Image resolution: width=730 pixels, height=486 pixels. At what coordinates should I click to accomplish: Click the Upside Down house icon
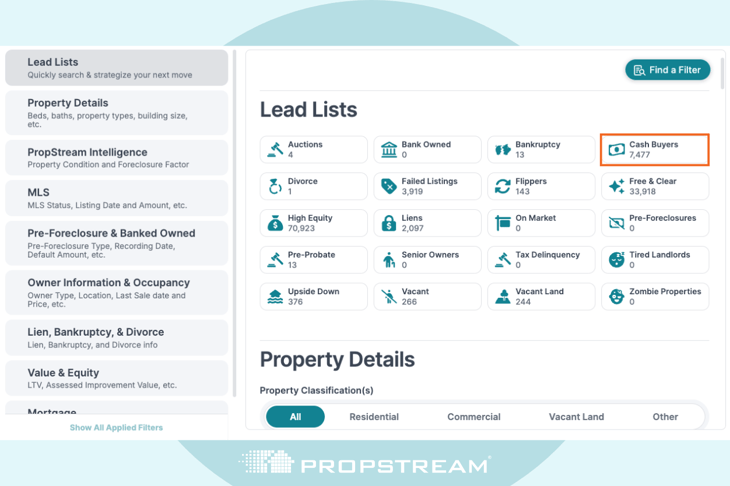[x=275, y=297]
